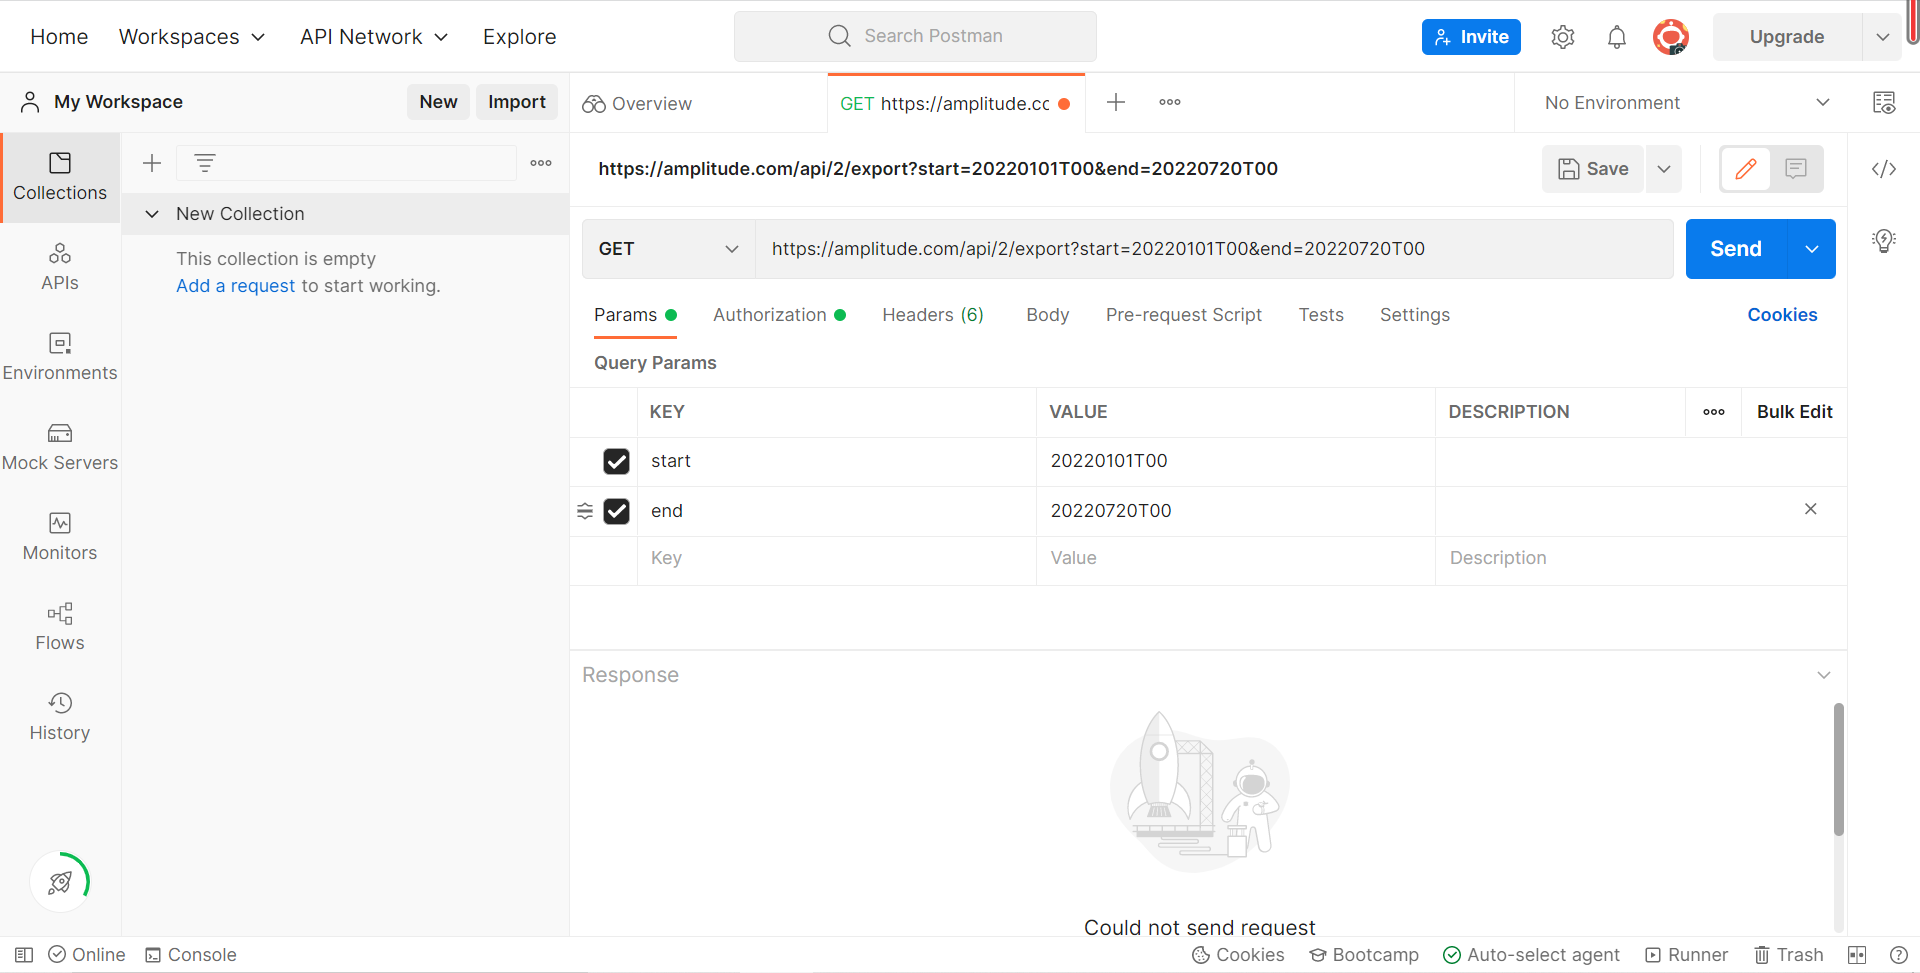Viewport: 1920px width, 973px height.
Task: Click the request URL input field
Action: pos(1214,249)
